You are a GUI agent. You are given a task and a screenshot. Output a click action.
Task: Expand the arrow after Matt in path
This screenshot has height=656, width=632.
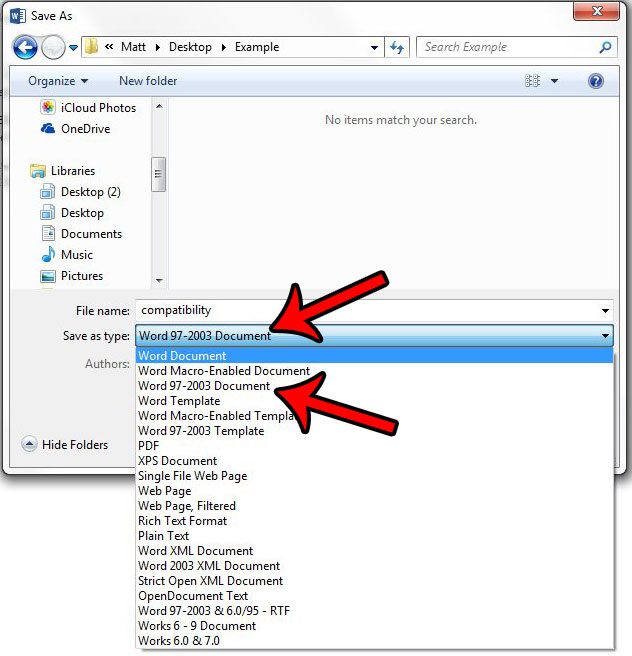pos(158,47)
